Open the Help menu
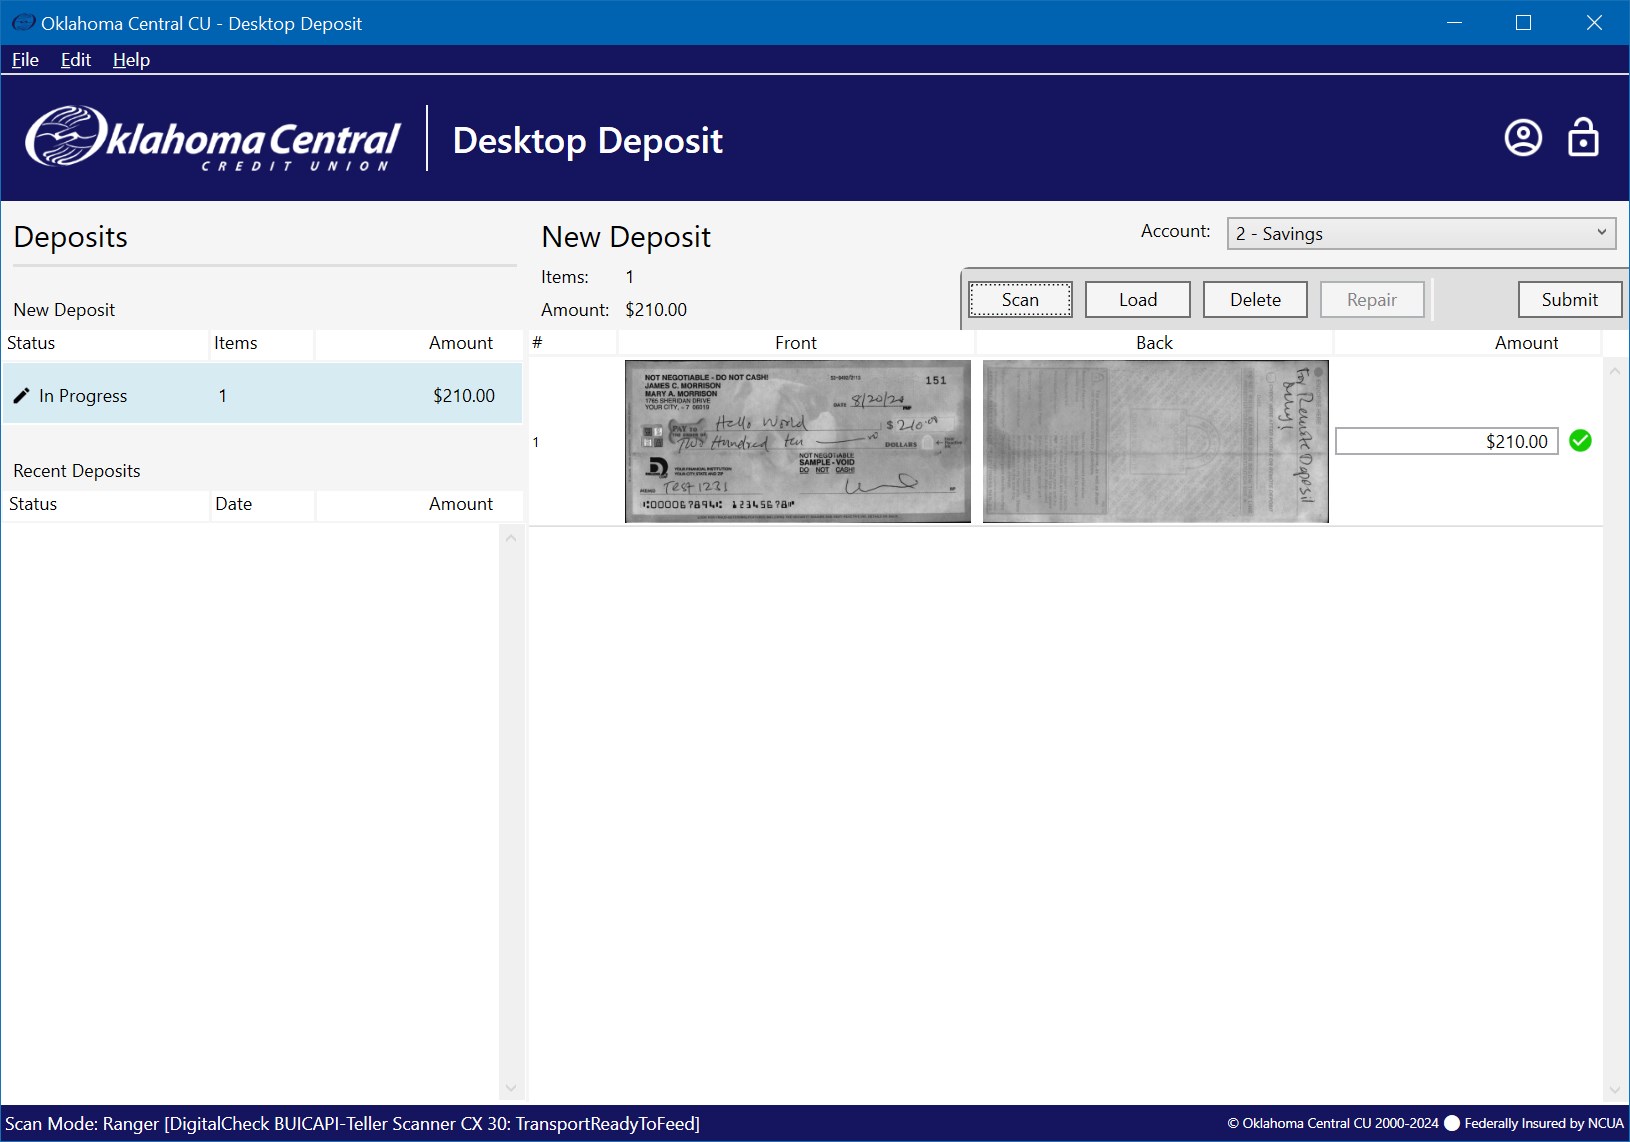 click(131, 60)
